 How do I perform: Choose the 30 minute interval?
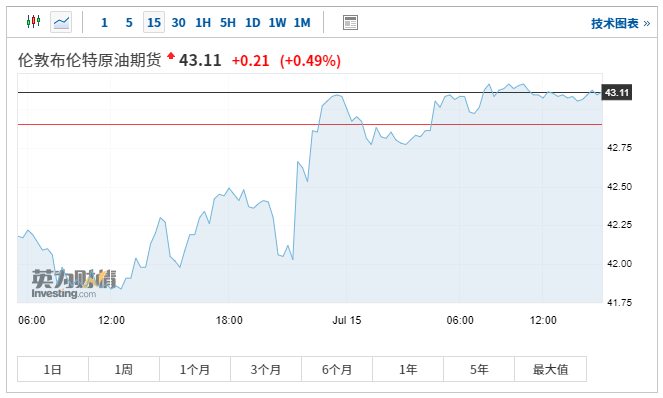pyautogui.click(x=178, y=22)
